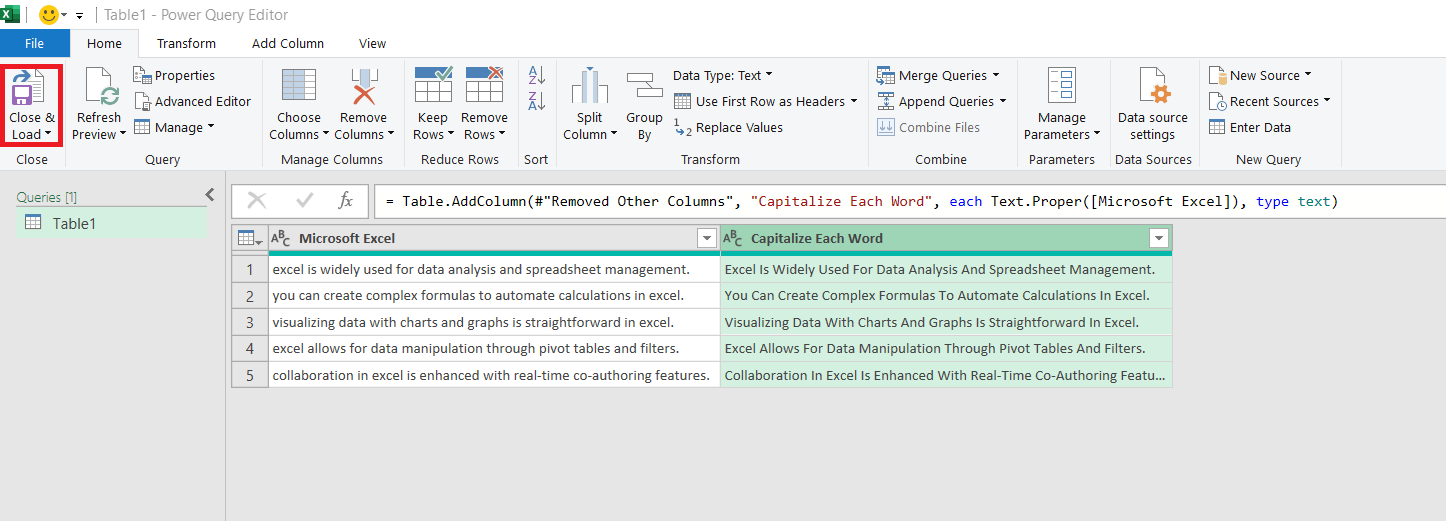Open the Quick Access Toolbar customize arrow
1446x521 pixels.
[x=79, y=16]
